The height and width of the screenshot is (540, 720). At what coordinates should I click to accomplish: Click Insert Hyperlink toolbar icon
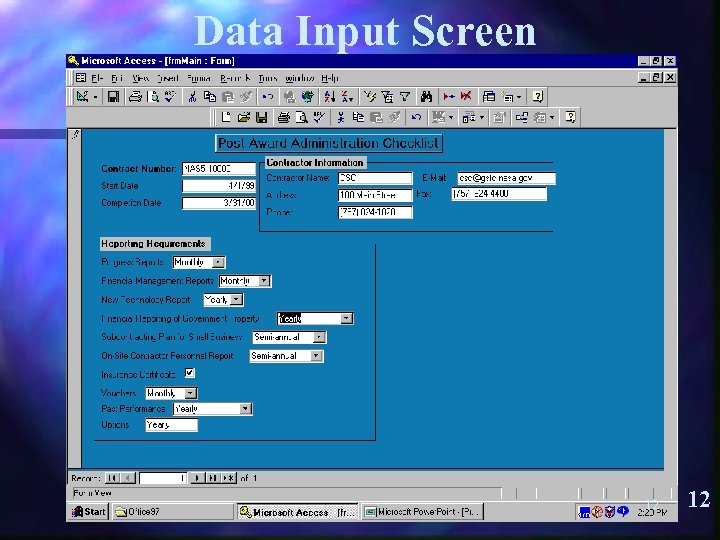click(289, 97)
